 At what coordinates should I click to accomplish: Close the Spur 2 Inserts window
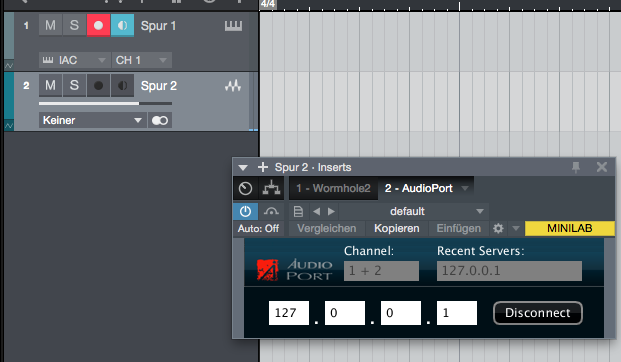[602, 167]
